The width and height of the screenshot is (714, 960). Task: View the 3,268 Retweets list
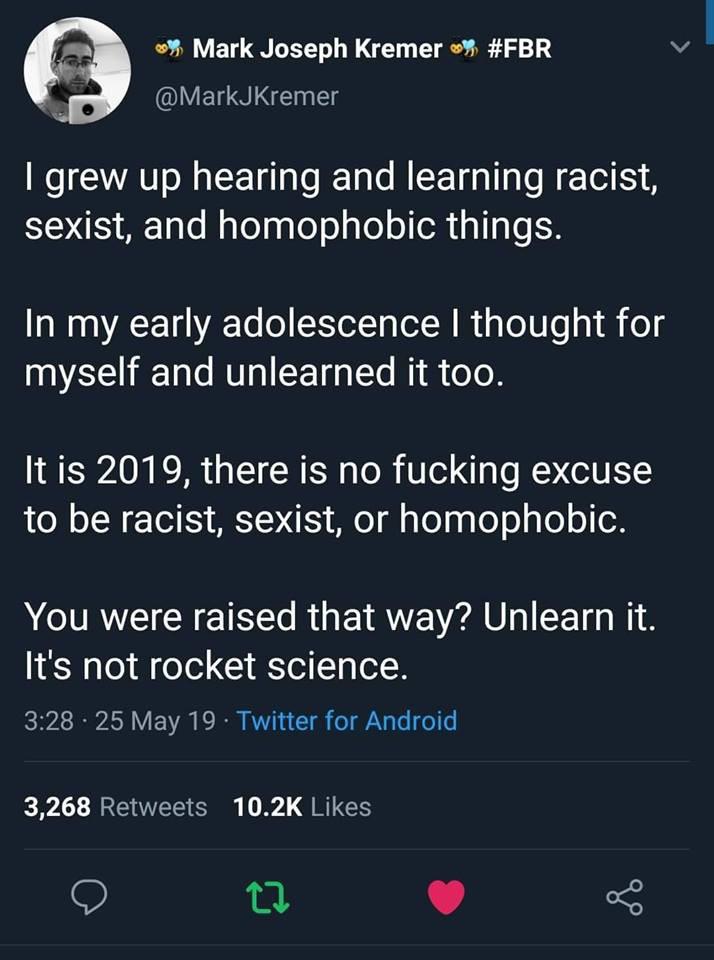point(116,806)
